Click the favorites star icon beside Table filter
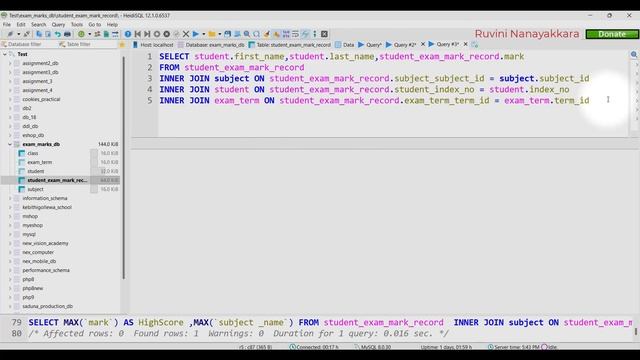640x360 pixels. point(122,44)
